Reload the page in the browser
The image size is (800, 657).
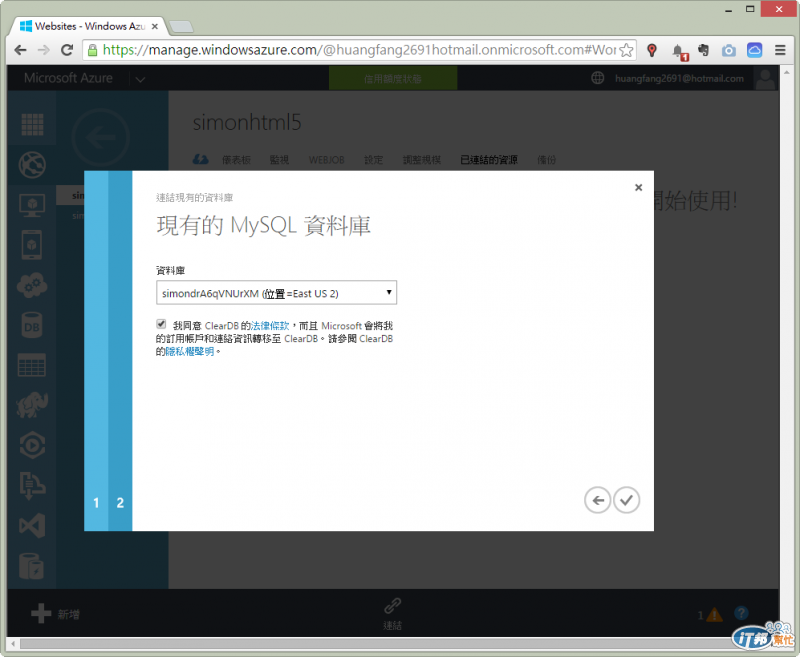point(67,50)
